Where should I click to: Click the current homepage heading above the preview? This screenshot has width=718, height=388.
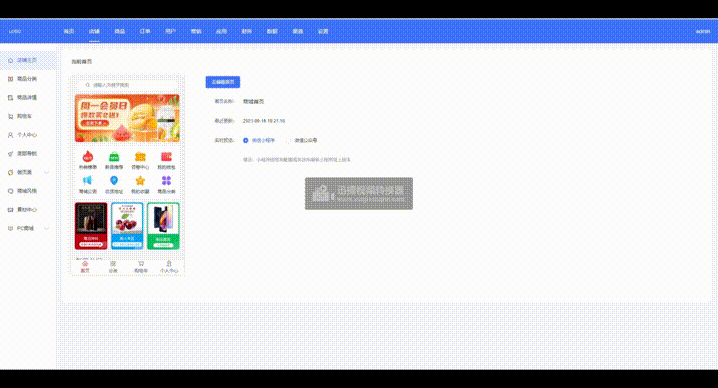point(82,61)
